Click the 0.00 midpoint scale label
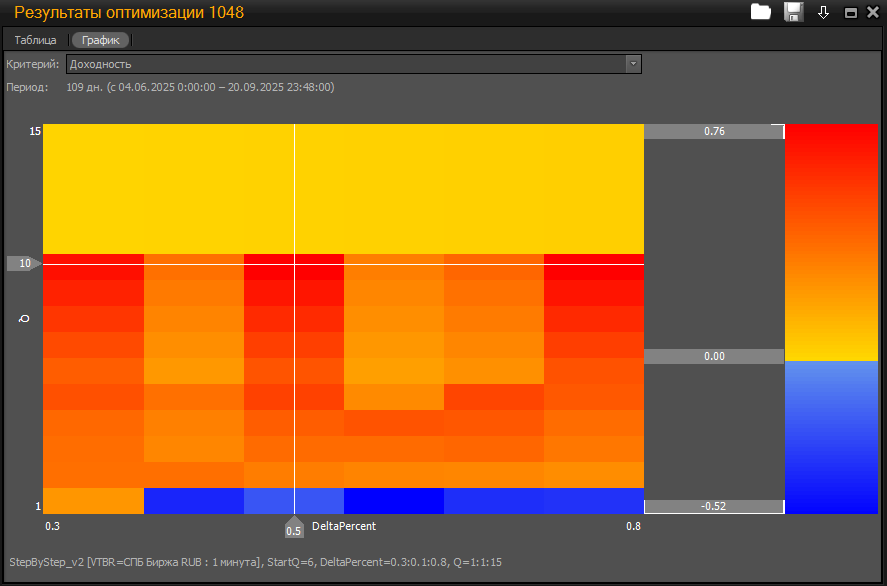Screen dimensions: 887x586 pos(714,356)
